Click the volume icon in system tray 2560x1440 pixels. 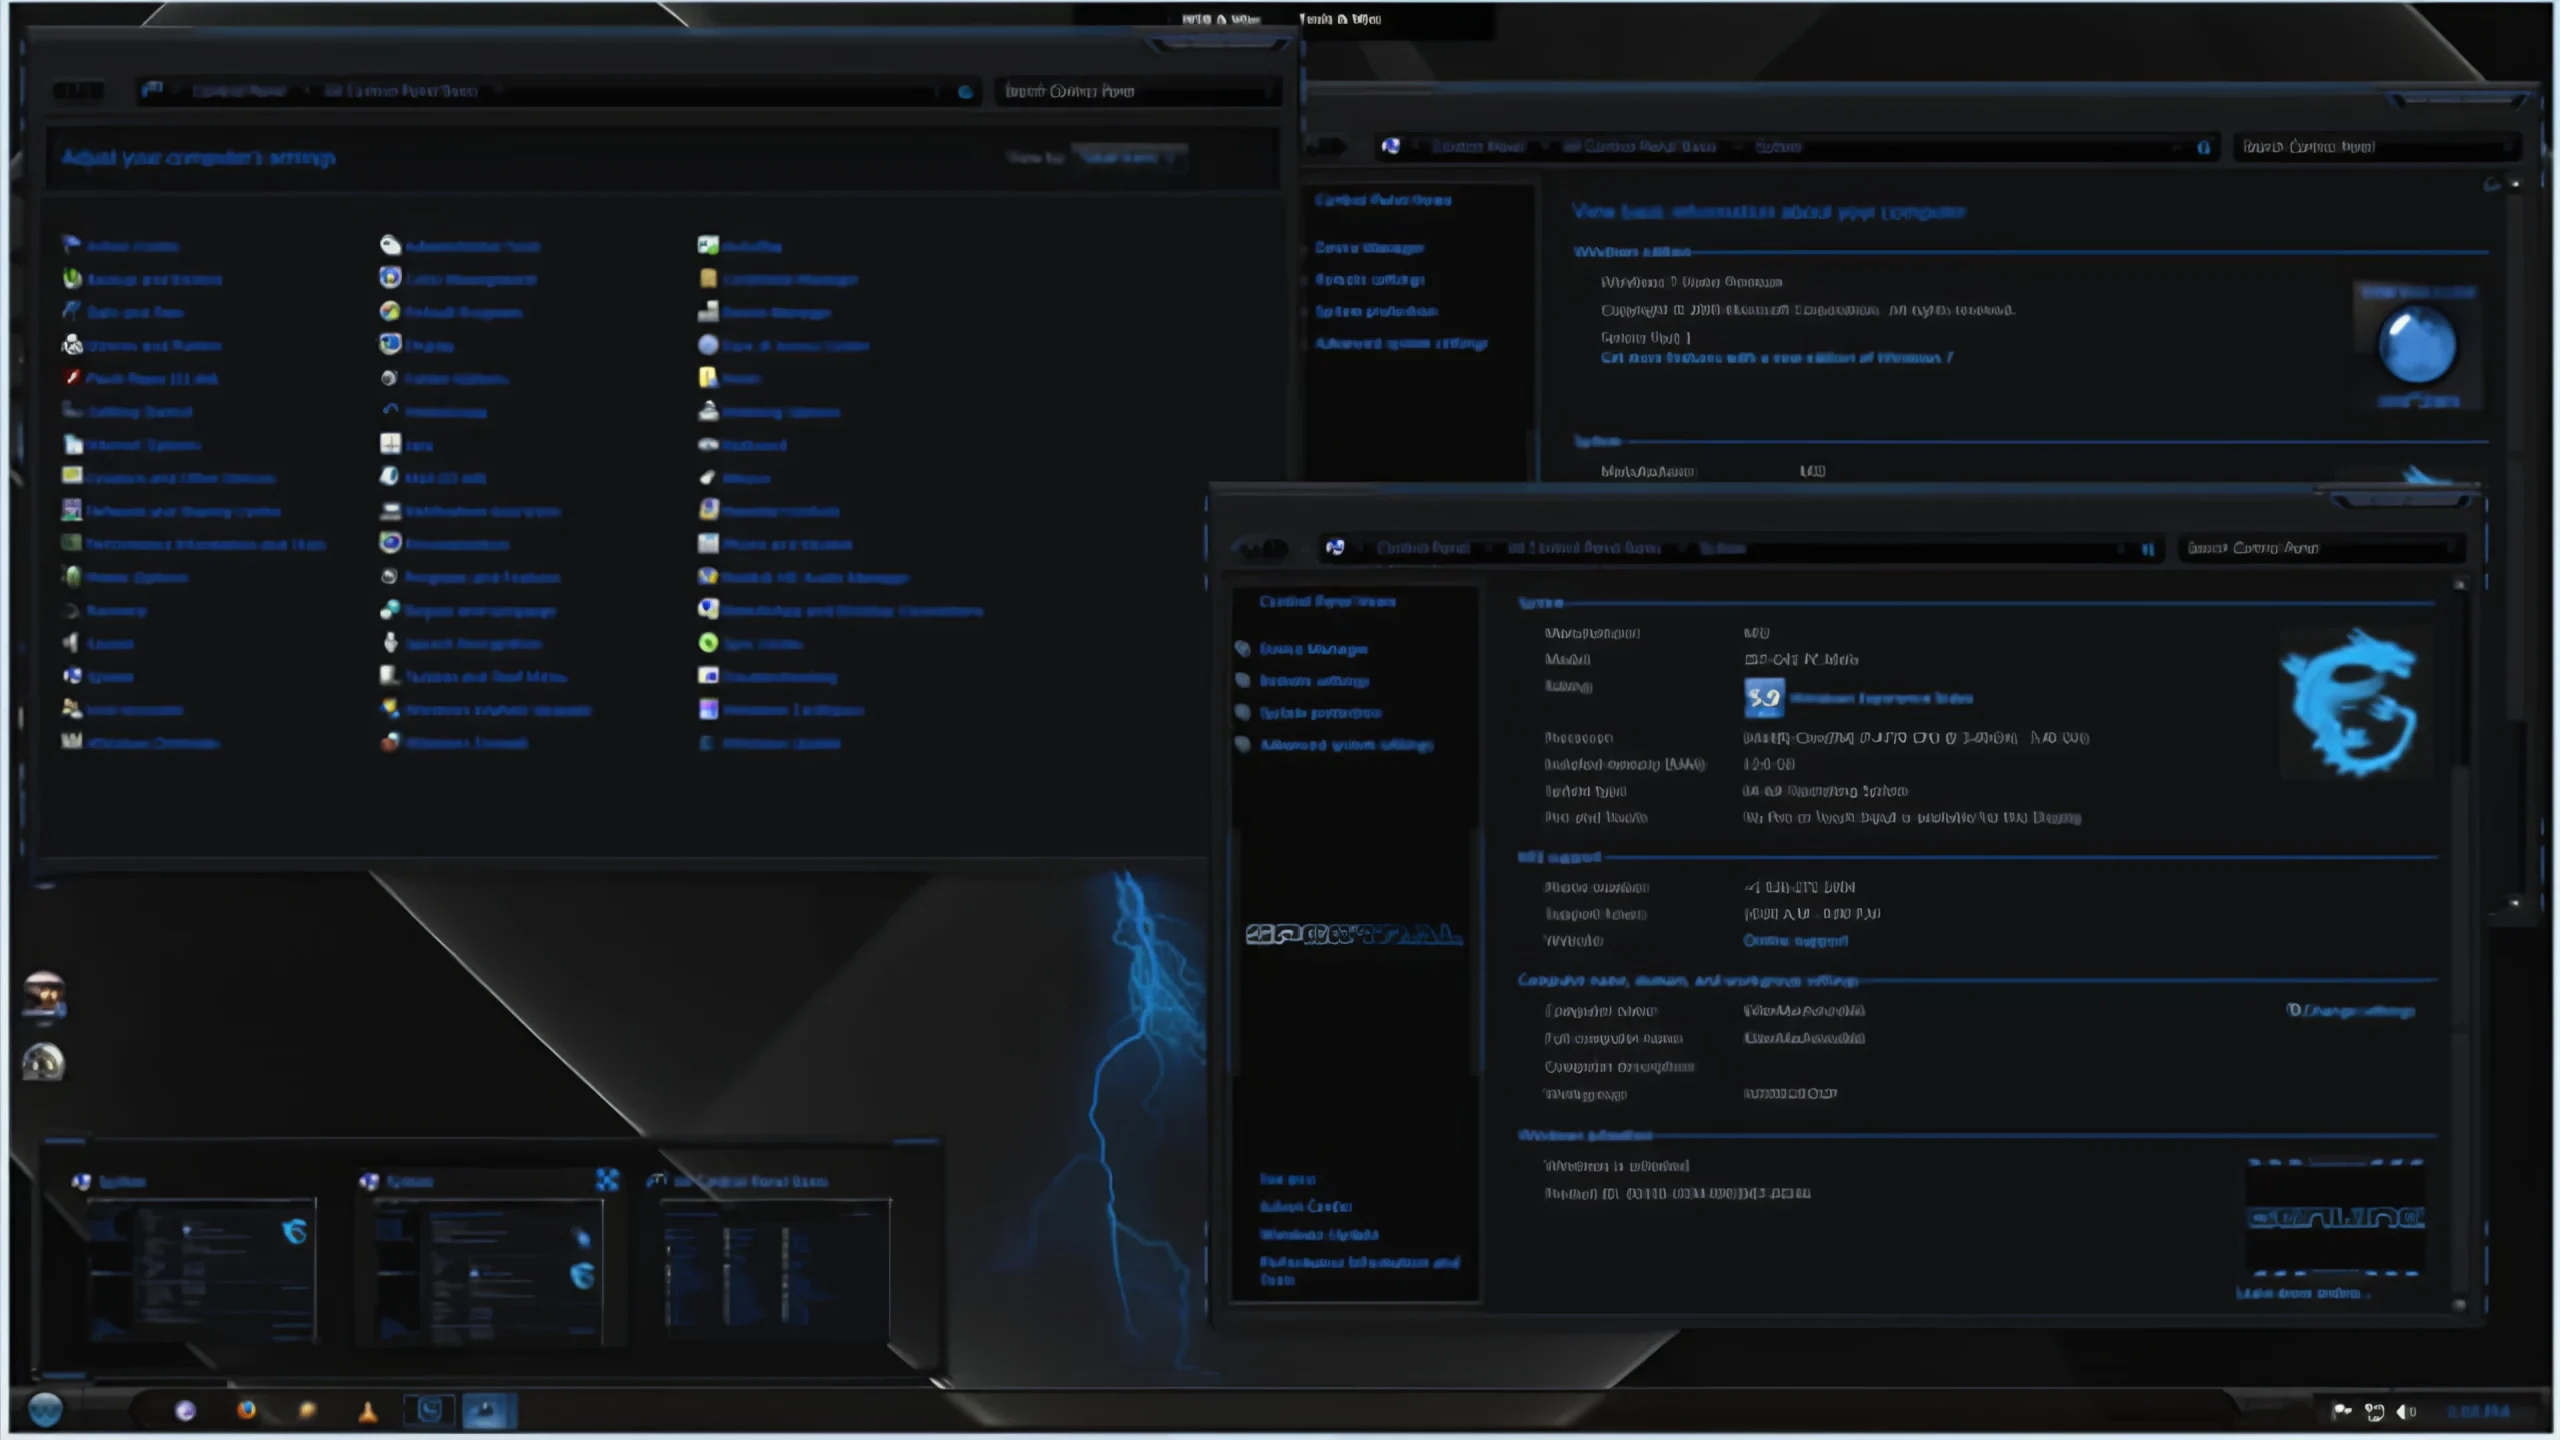(x=2404, y=1412)
